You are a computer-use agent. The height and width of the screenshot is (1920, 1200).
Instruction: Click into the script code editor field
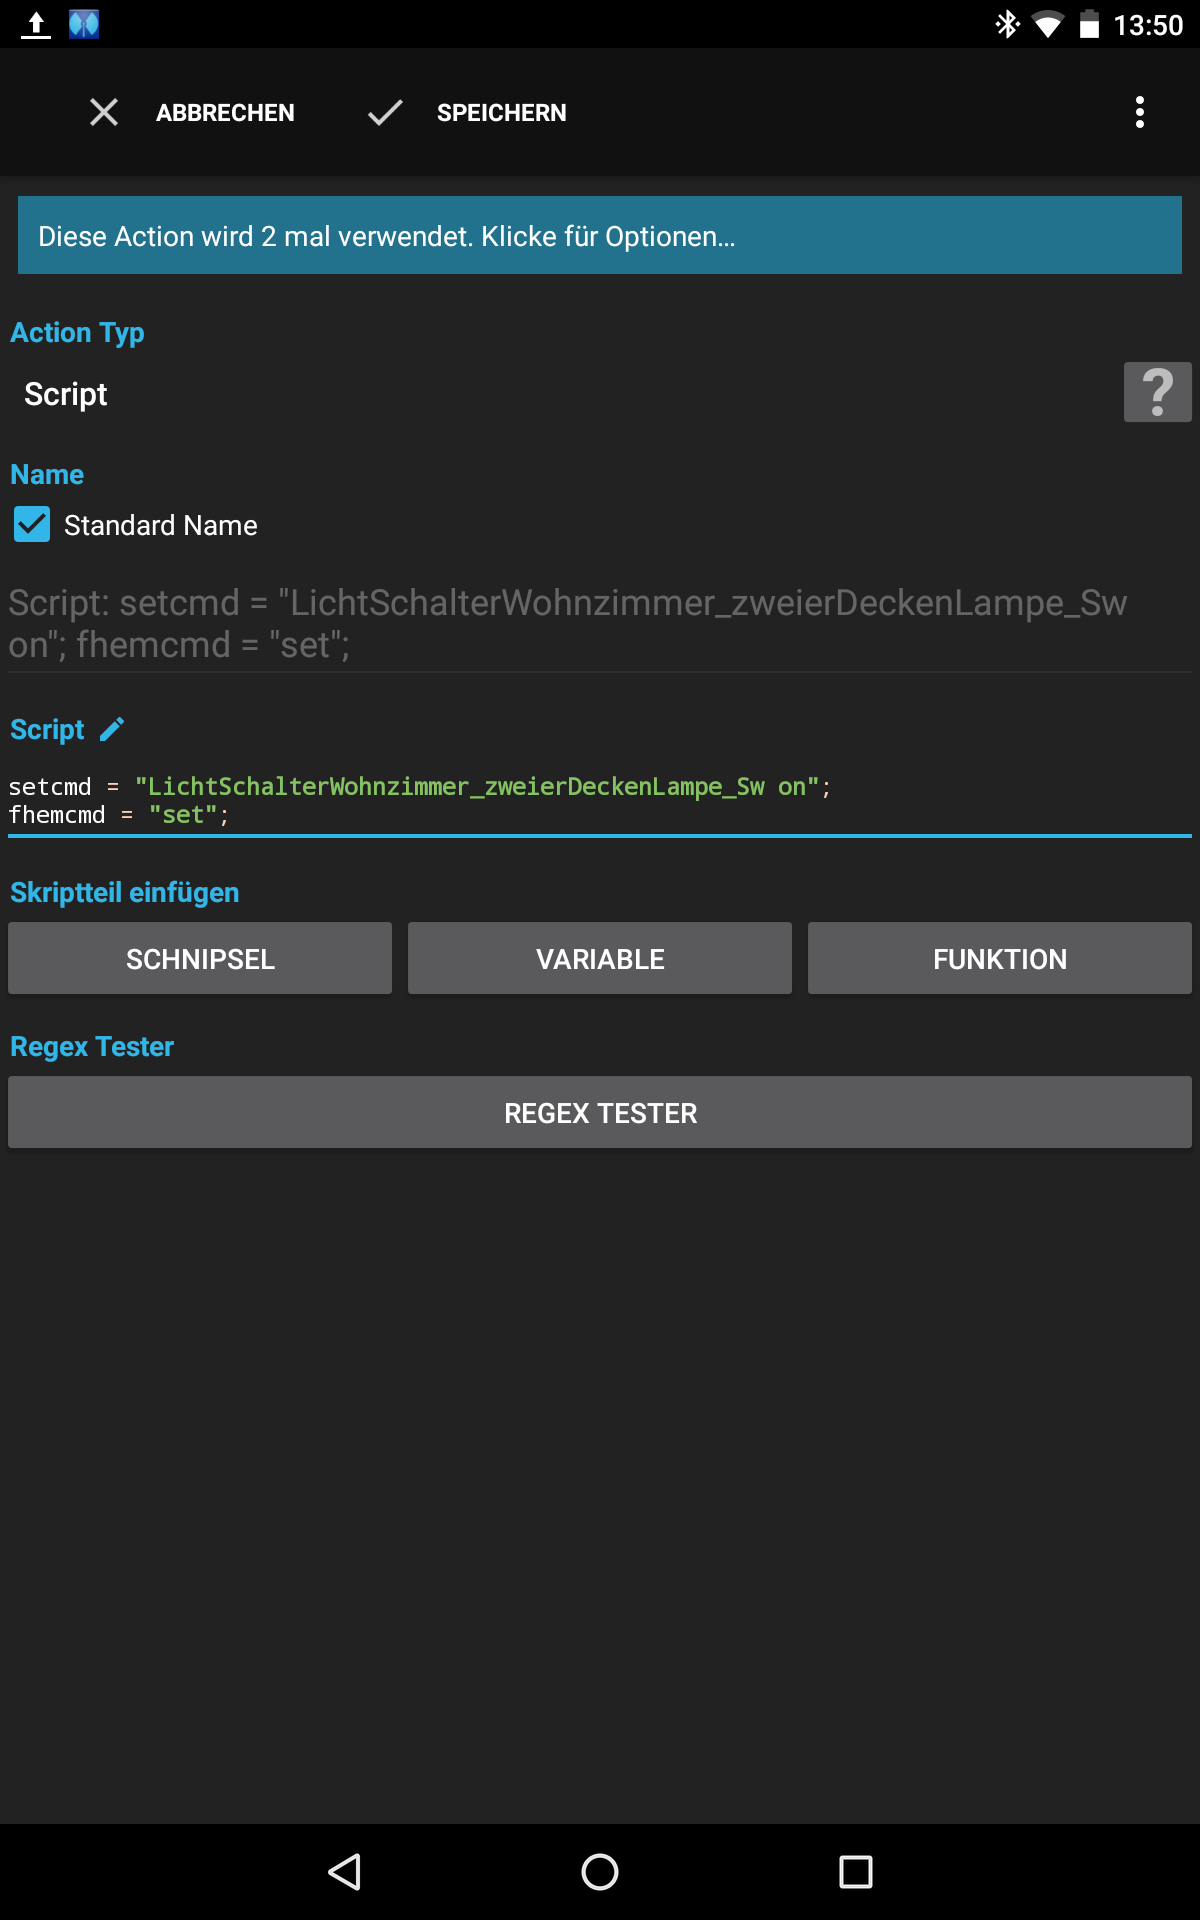tap(600, 801)
